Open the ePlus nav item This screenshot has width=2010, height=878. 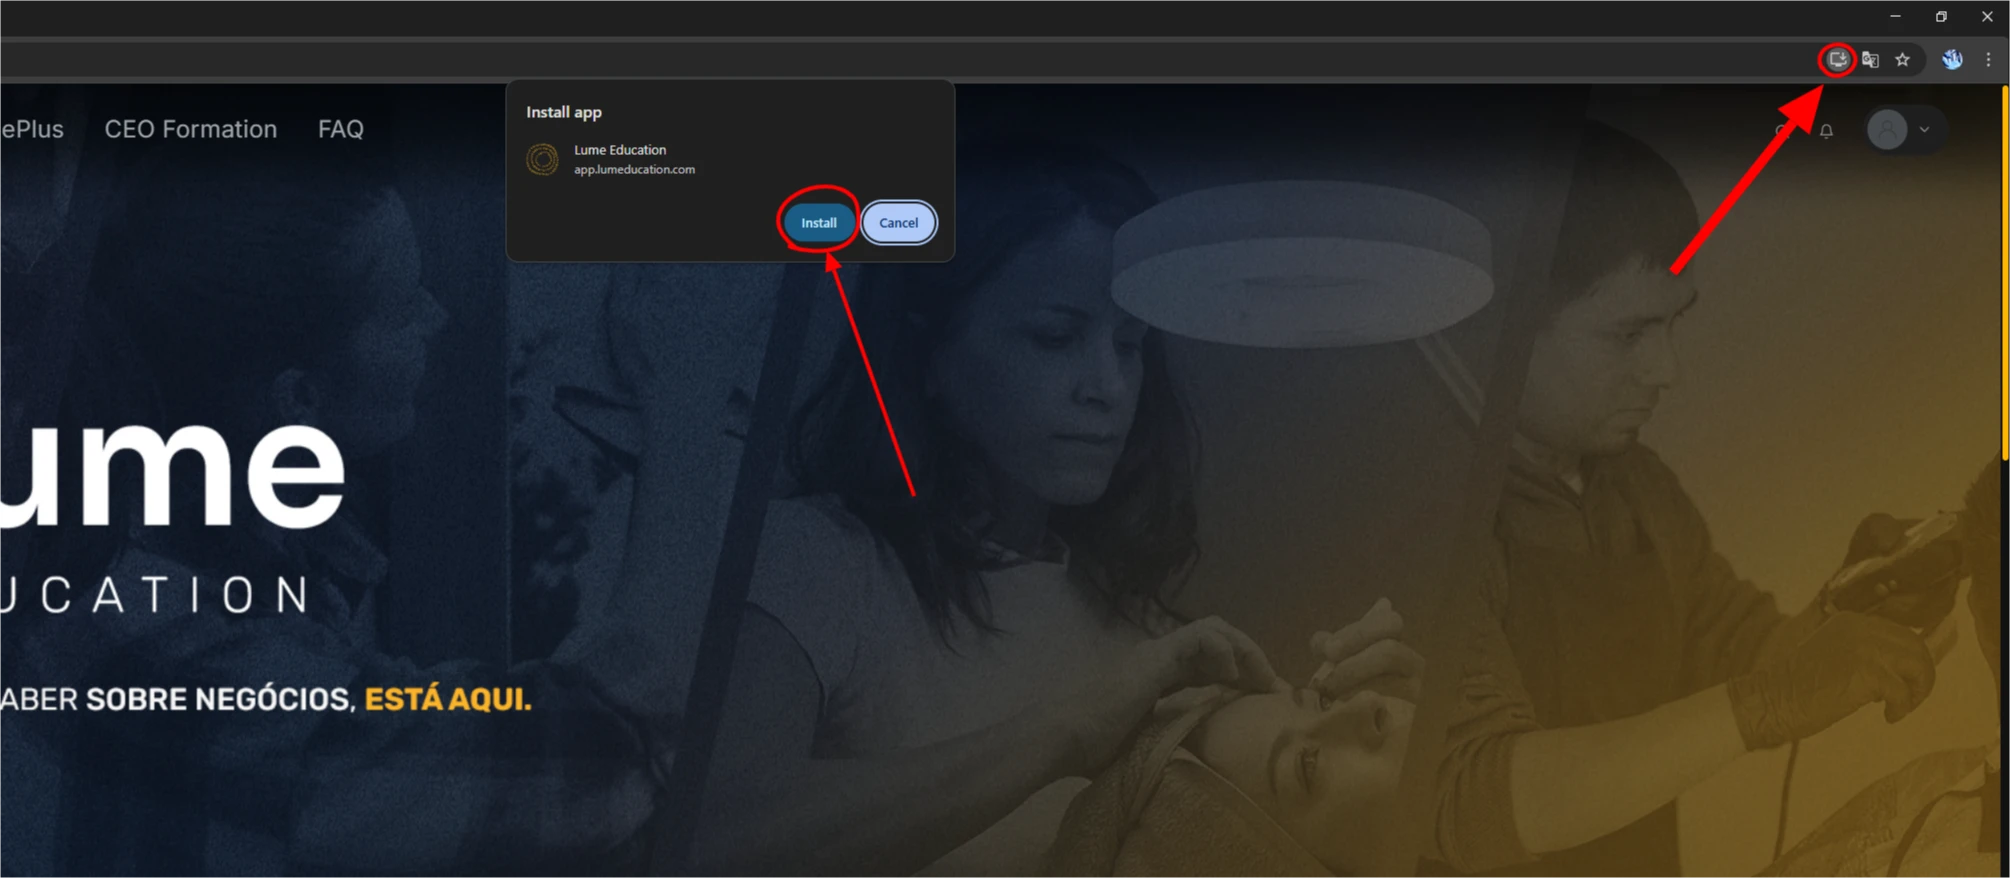(x=32, y=129)
